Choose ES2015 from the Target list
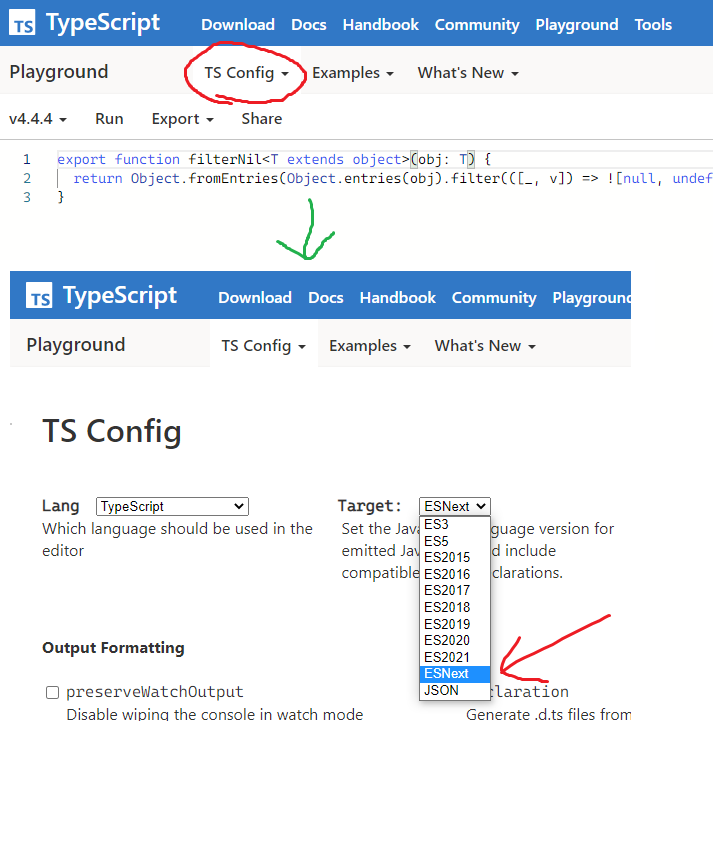The width and height of the screenshot is (723, 850). [x=455, y=557]
